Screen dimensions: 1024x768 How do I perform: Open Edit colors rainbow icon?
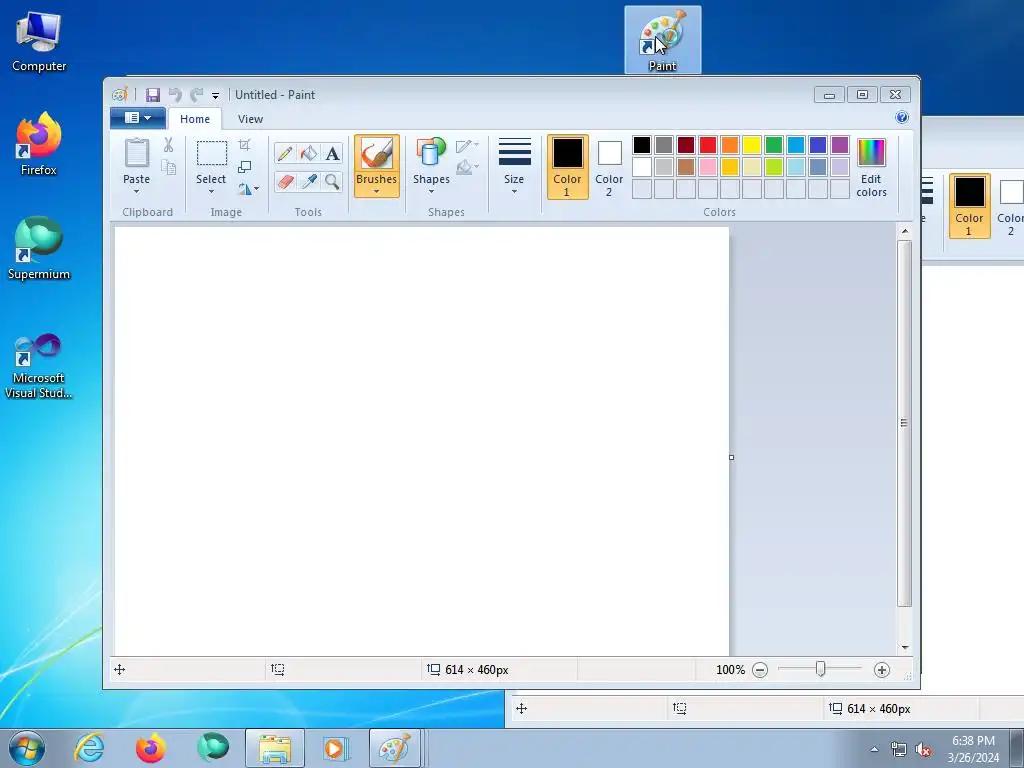click(x=871, y=152)
